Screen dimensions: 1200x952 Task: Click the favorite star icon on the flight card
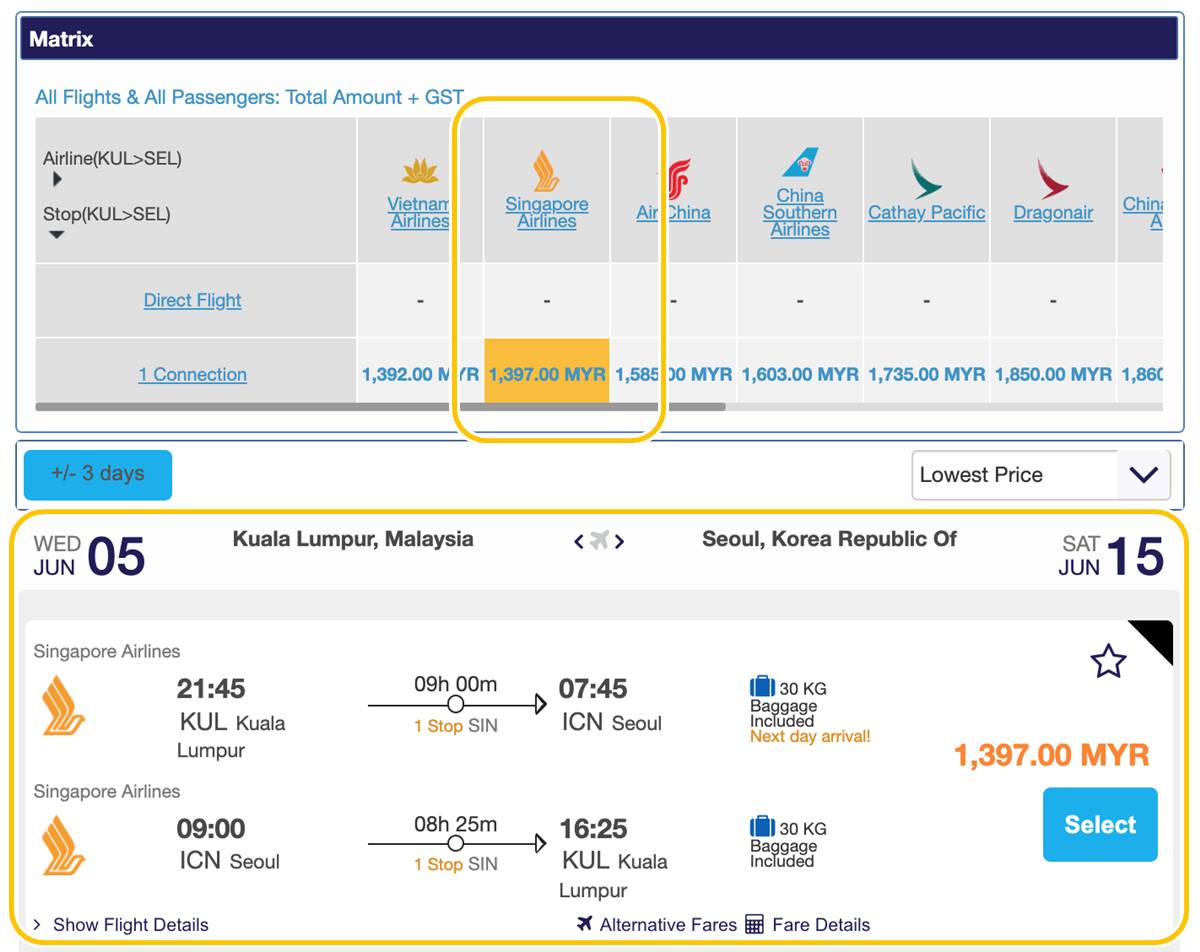tap(1108, 661)
